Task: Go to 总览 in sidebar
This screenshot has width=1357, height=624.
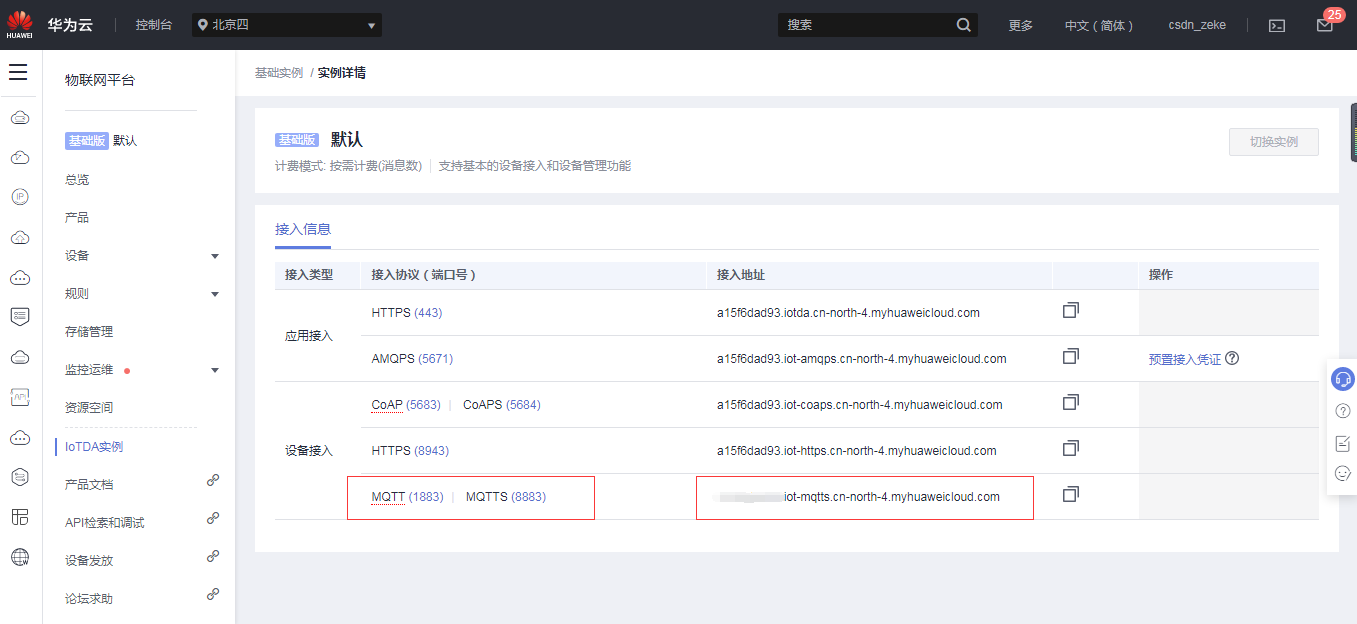Action: [77, 180]
